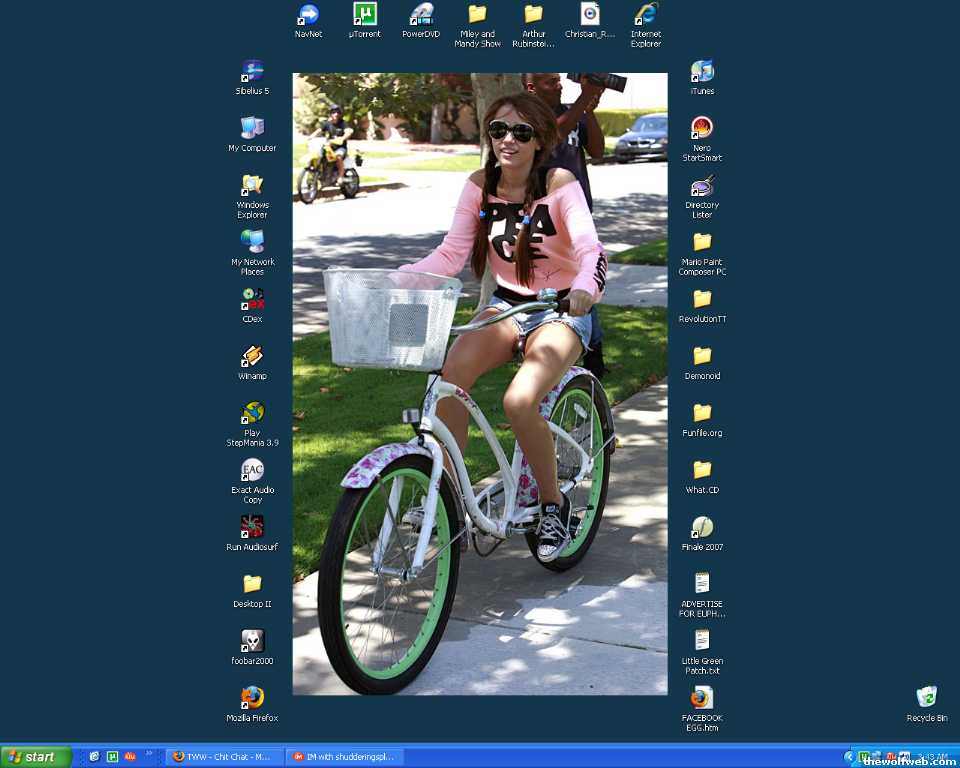Select the Sibelius 5 desktop icon
960x768 pixels.
(x=252, y=72)
